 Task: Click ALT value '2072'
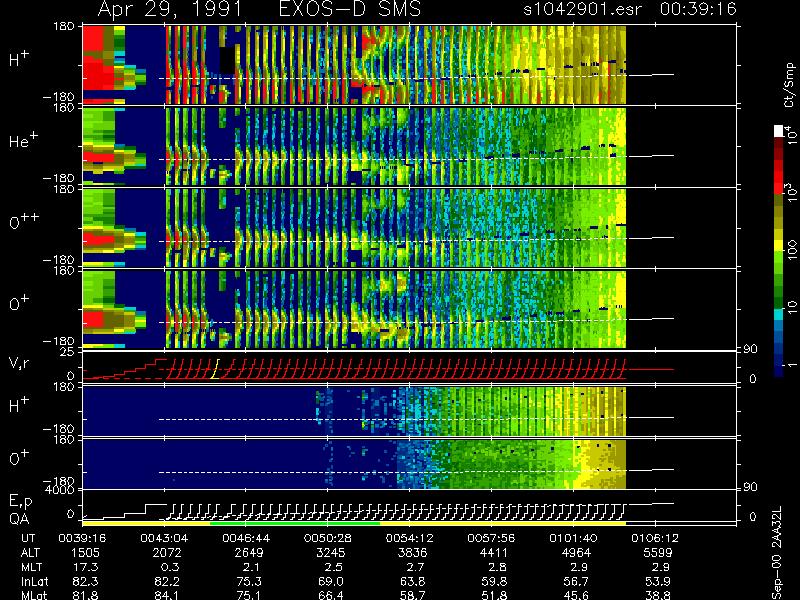167,553
